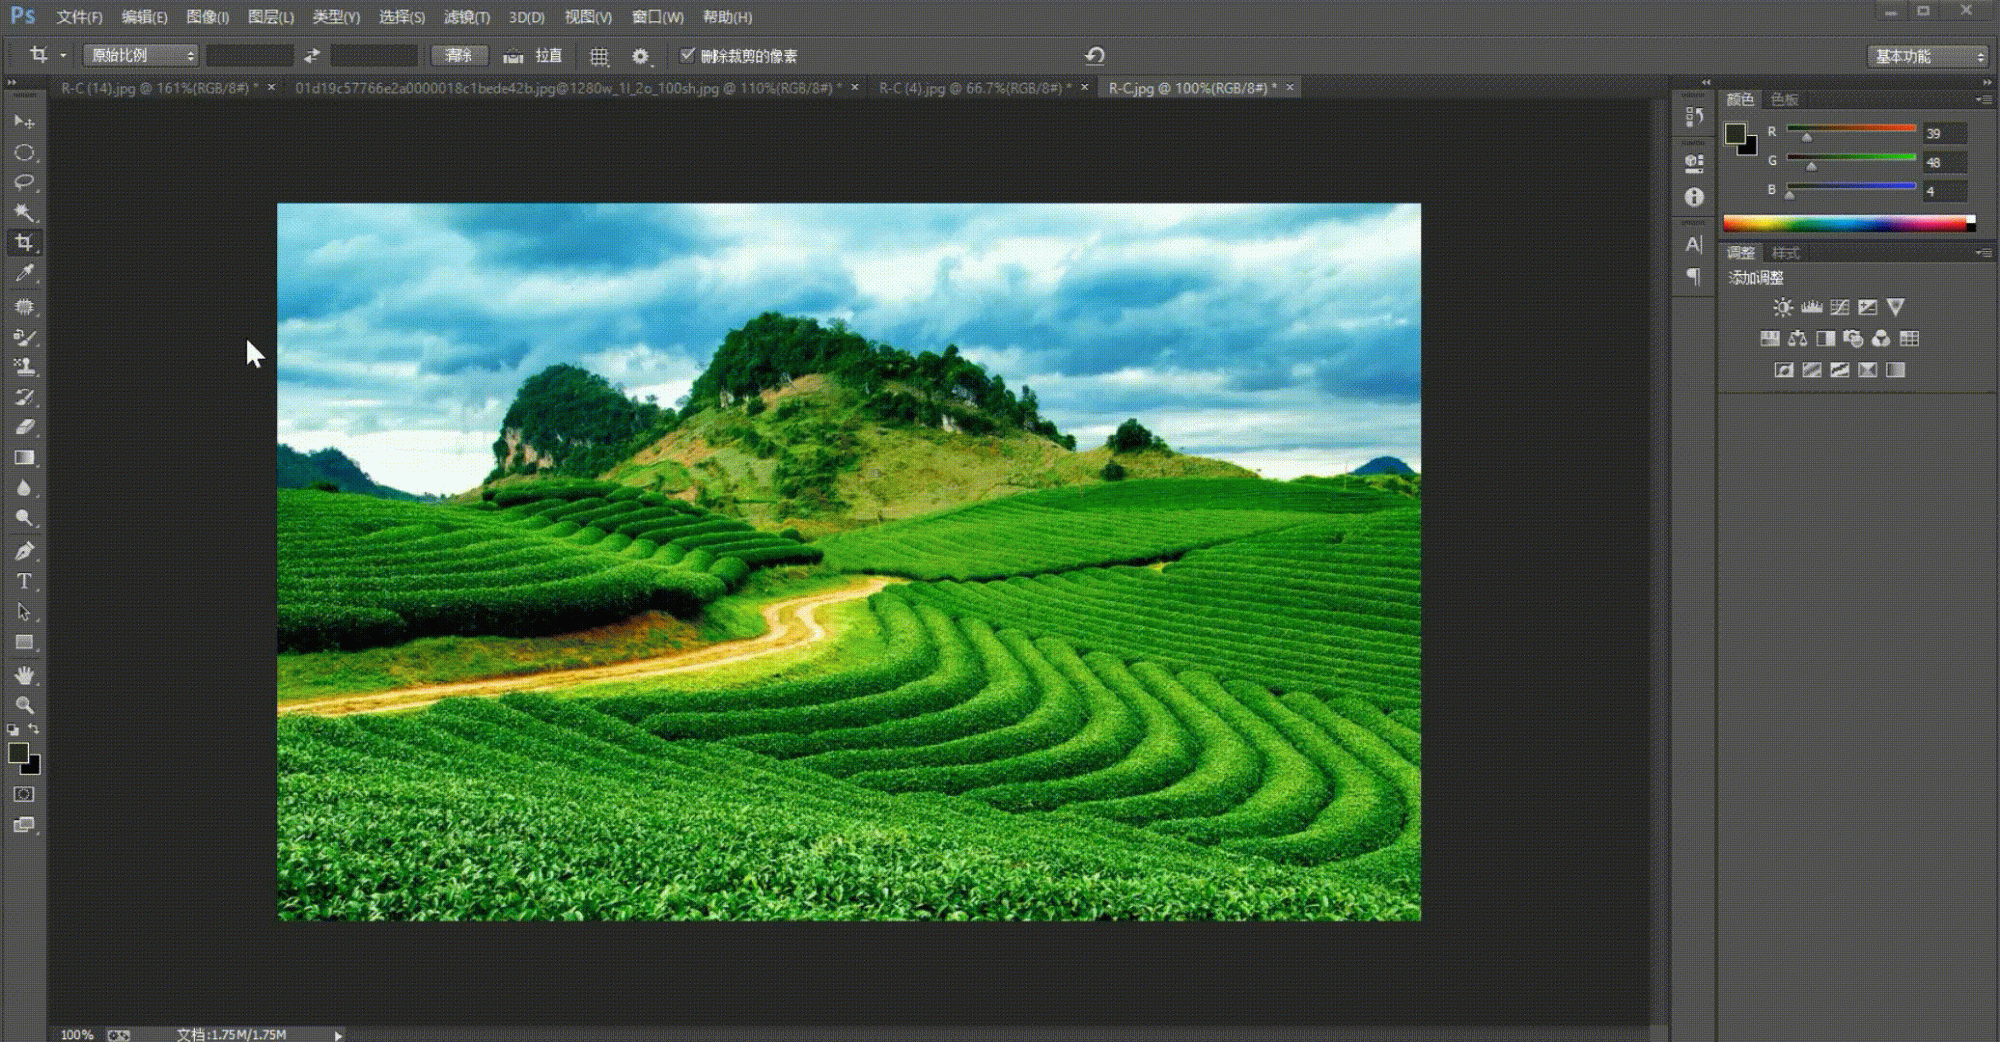This screenshot has height=1042, width=2000.
Task: Select the Magic Wand tool
Action: pos(24,213)
